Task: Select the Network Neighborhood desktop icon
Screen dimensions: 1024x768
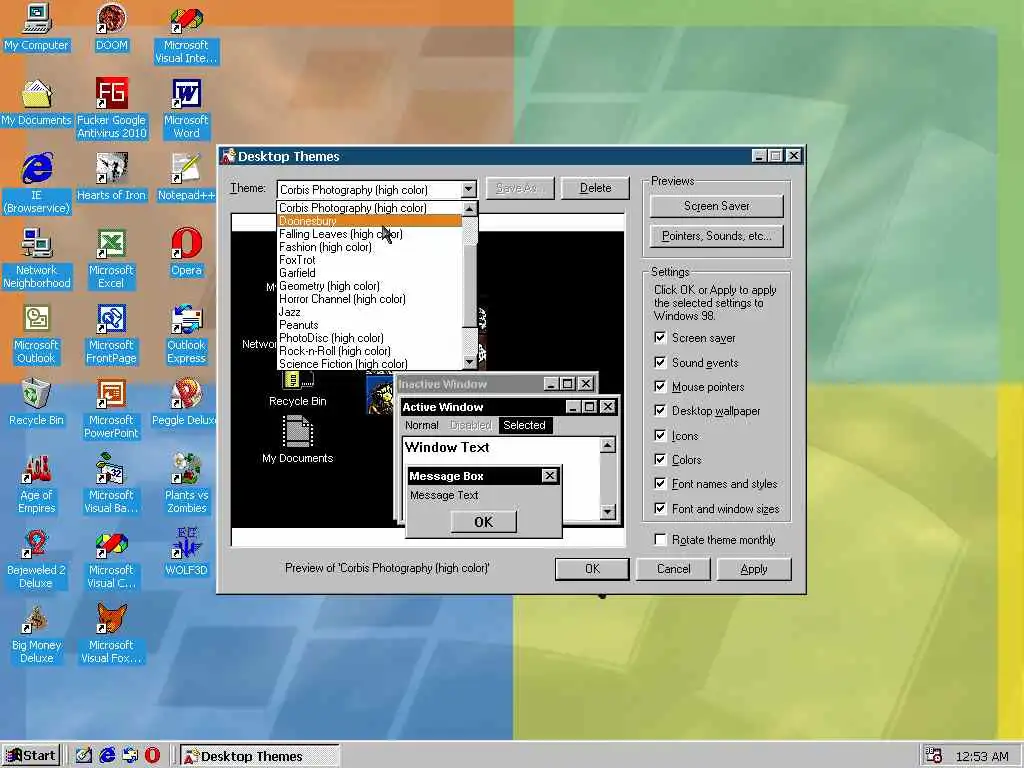Action: [x=36, y=259]
